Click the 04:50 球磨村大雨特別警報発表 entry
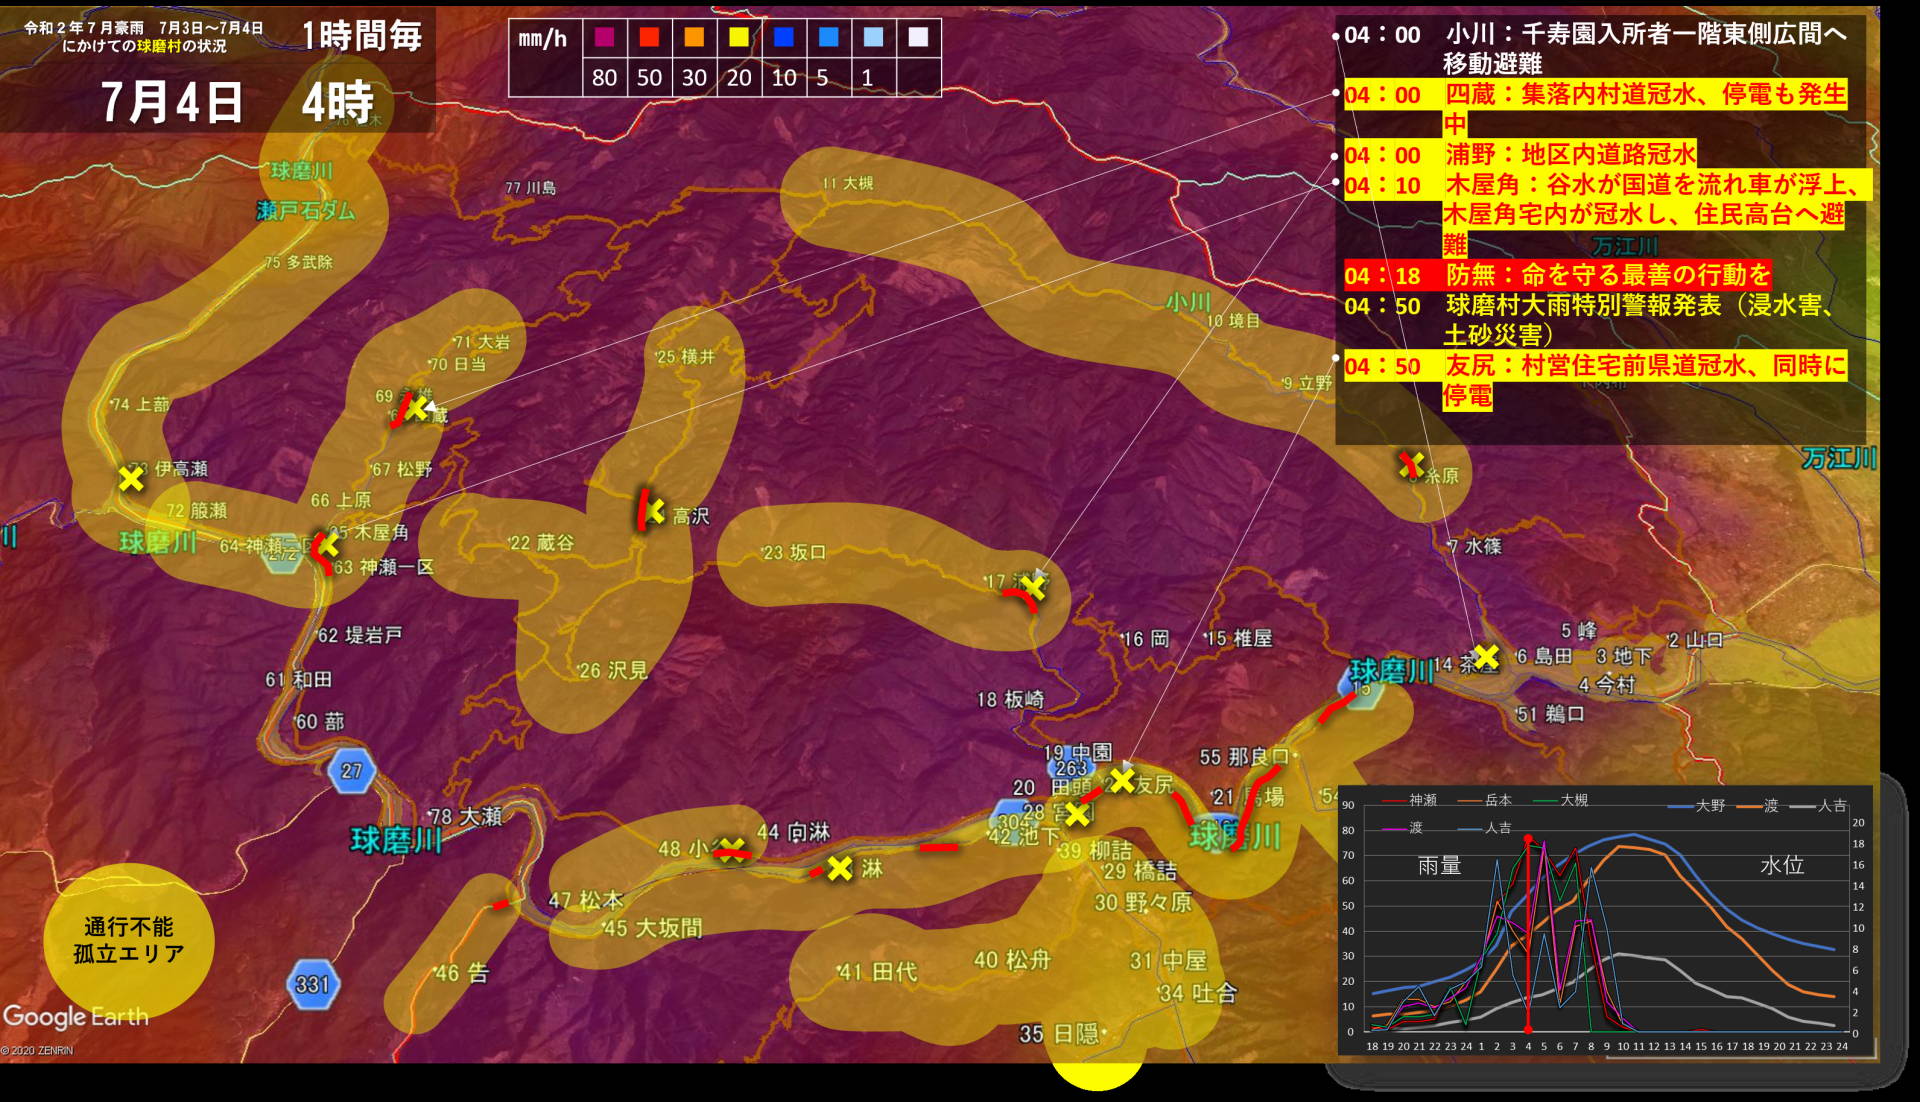 coord(1589,320)
